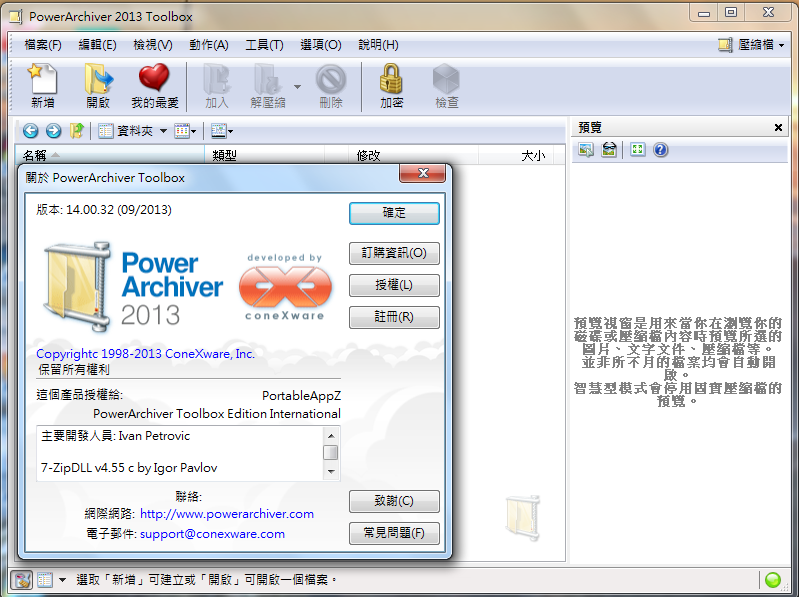Expand the 解壓縮 dropdown arrow
Viewport: 799px width, 597px height.
point(297,87)
